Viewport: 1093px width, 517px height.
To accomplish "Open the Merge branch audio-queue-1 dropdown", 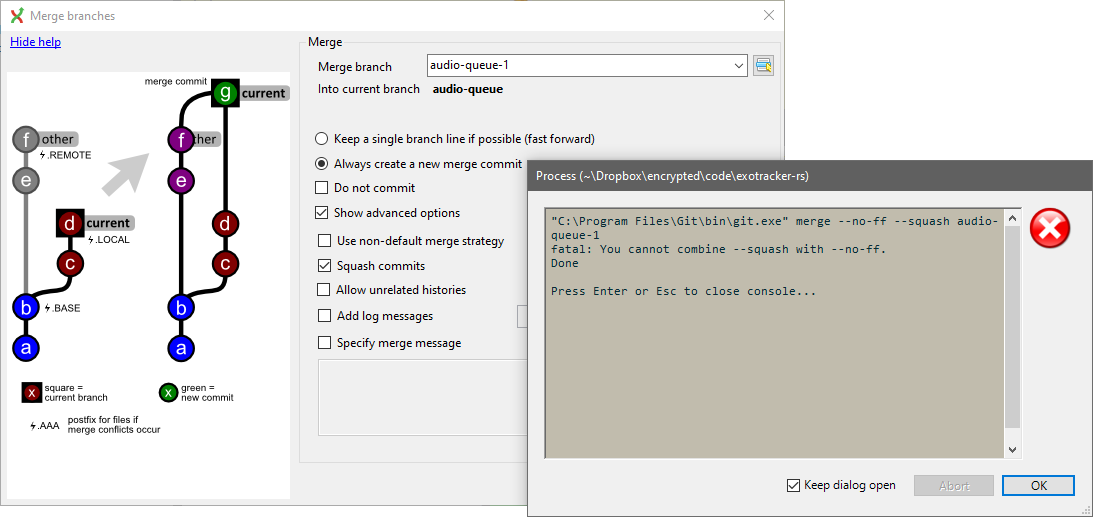I will pyautogui.click(x=739, y=66).
